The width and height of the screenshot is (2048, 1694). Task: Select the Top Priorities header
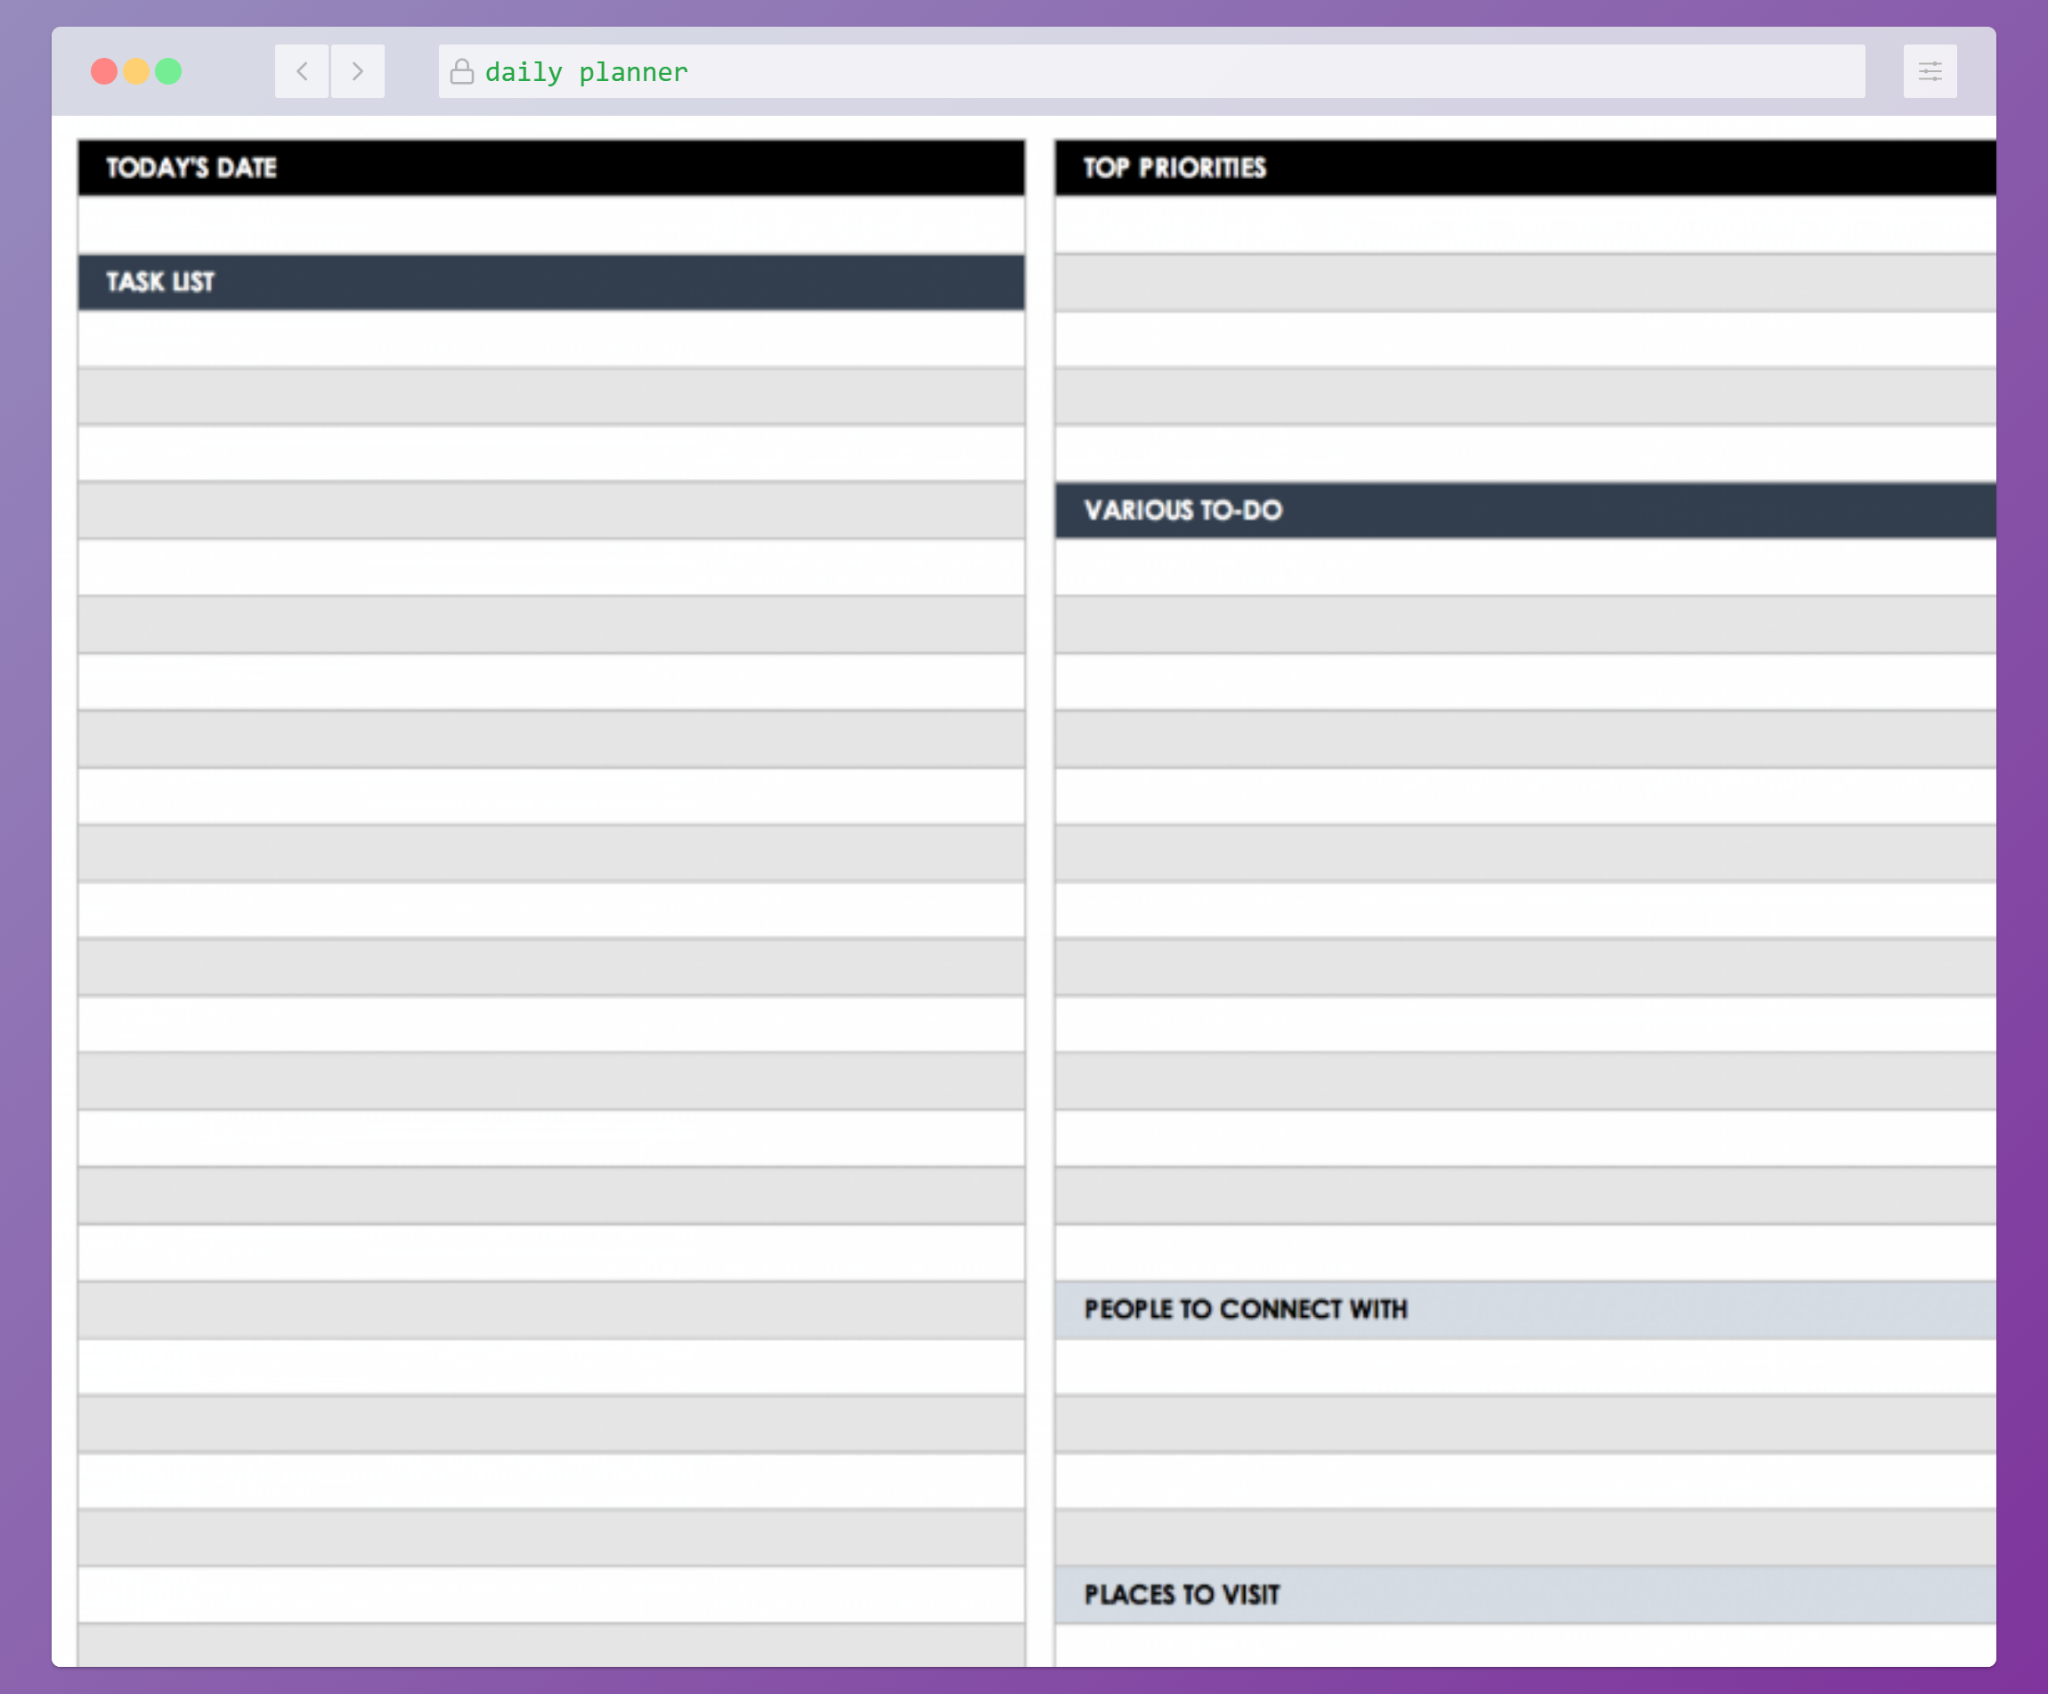pyautogui.click(x=1524, y=167)
